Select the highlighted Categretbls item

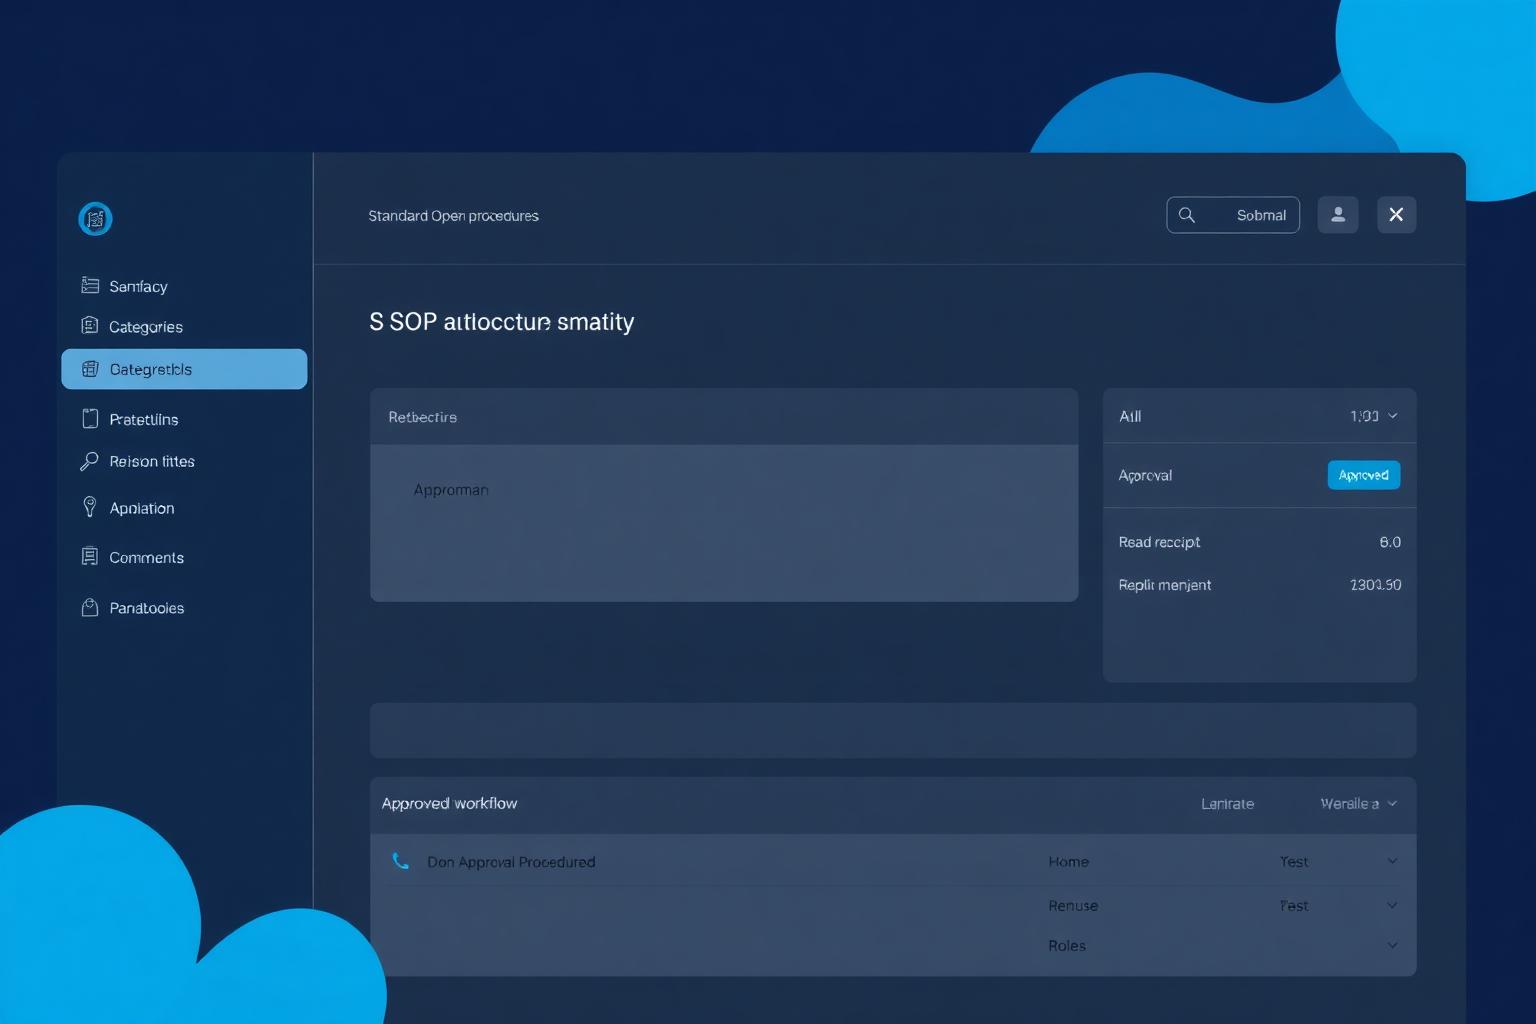point(184,369)
